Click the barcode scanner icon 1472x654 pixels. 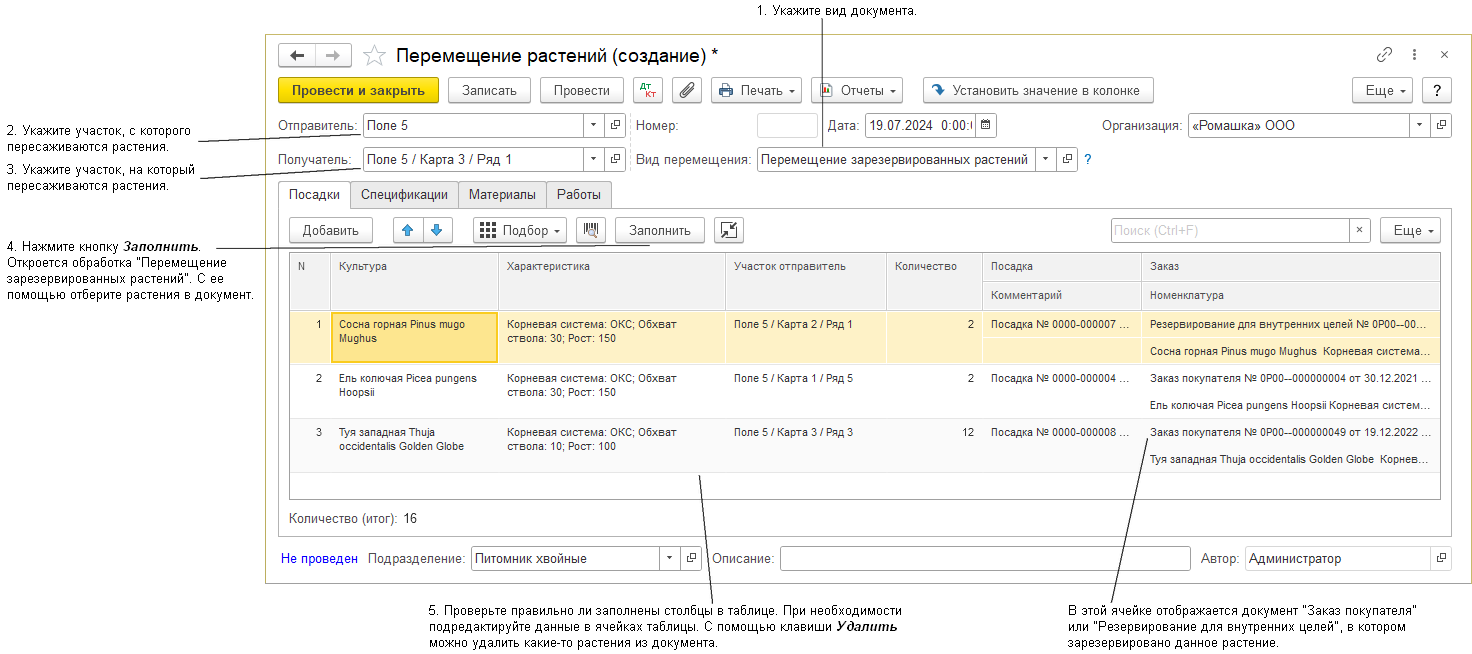(591, 230)
